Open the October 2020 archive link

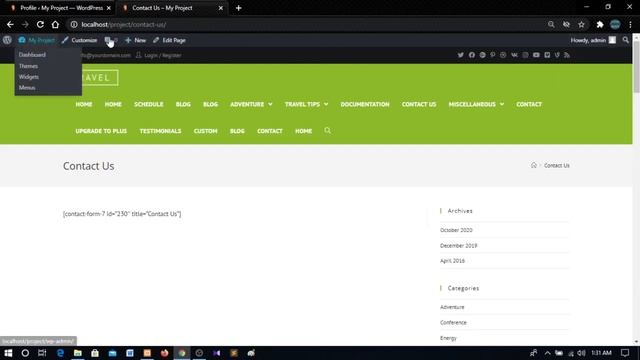[x=456, y=230]
